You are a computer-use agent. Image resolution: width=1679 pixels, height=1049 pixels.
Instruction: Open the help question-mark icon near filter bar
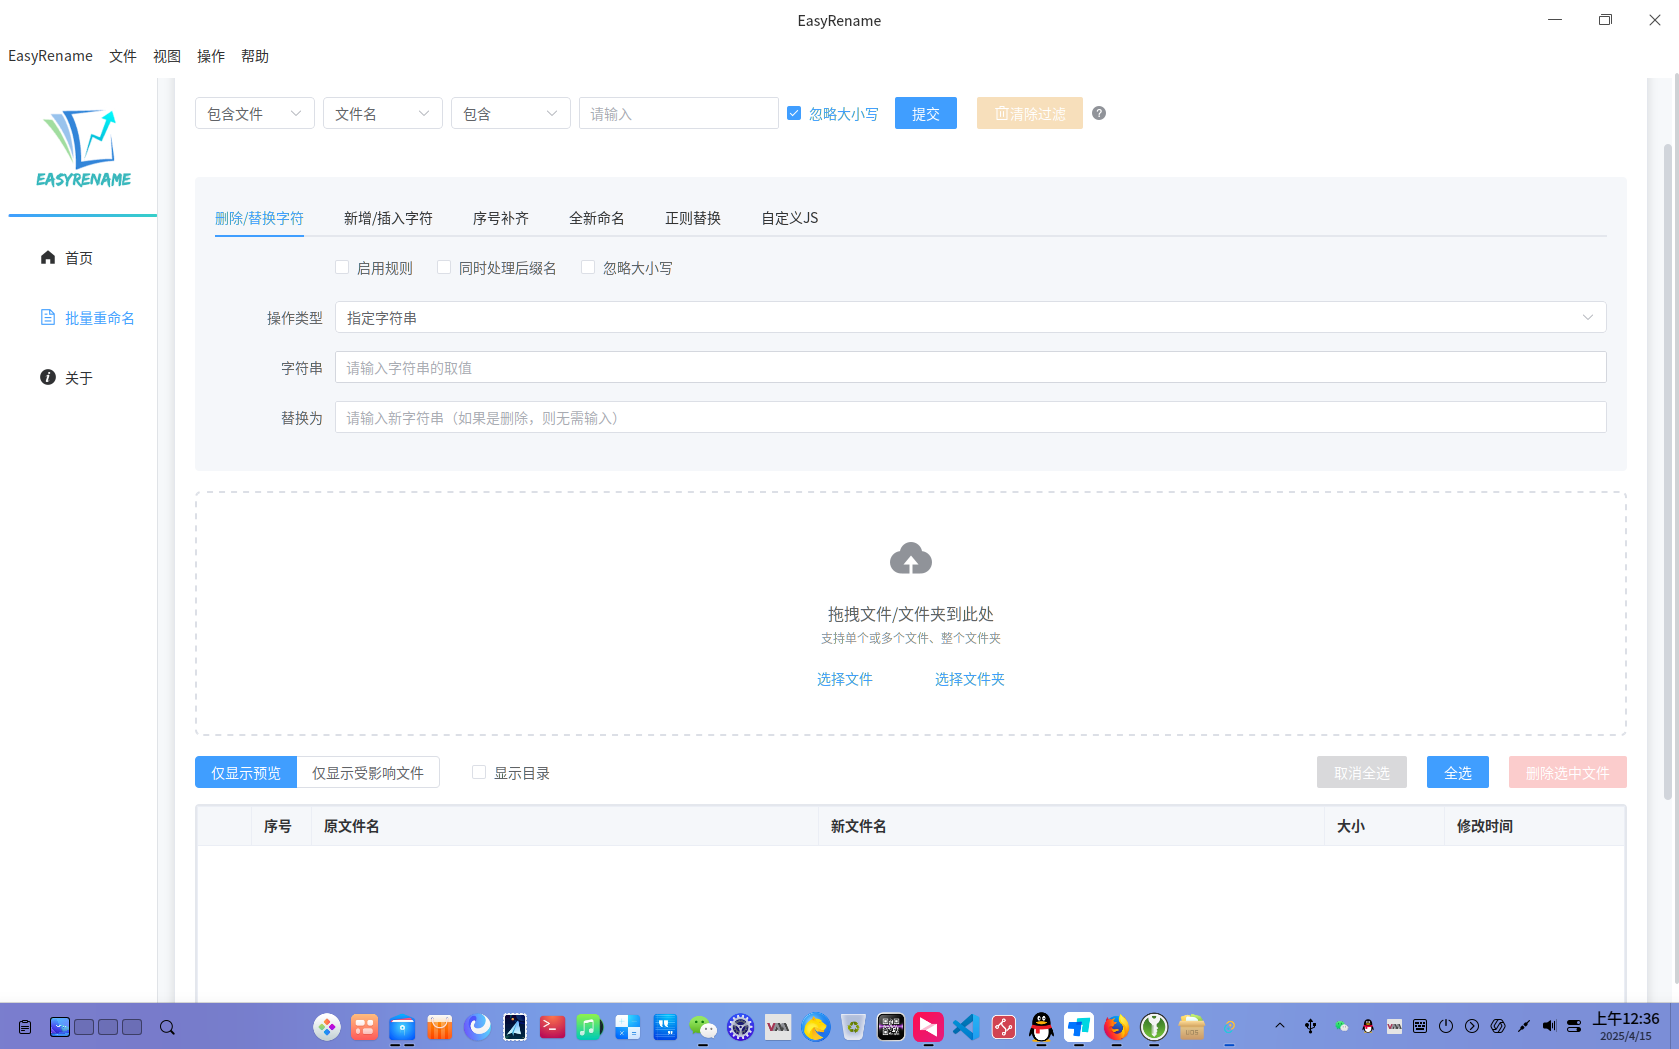1099,113
